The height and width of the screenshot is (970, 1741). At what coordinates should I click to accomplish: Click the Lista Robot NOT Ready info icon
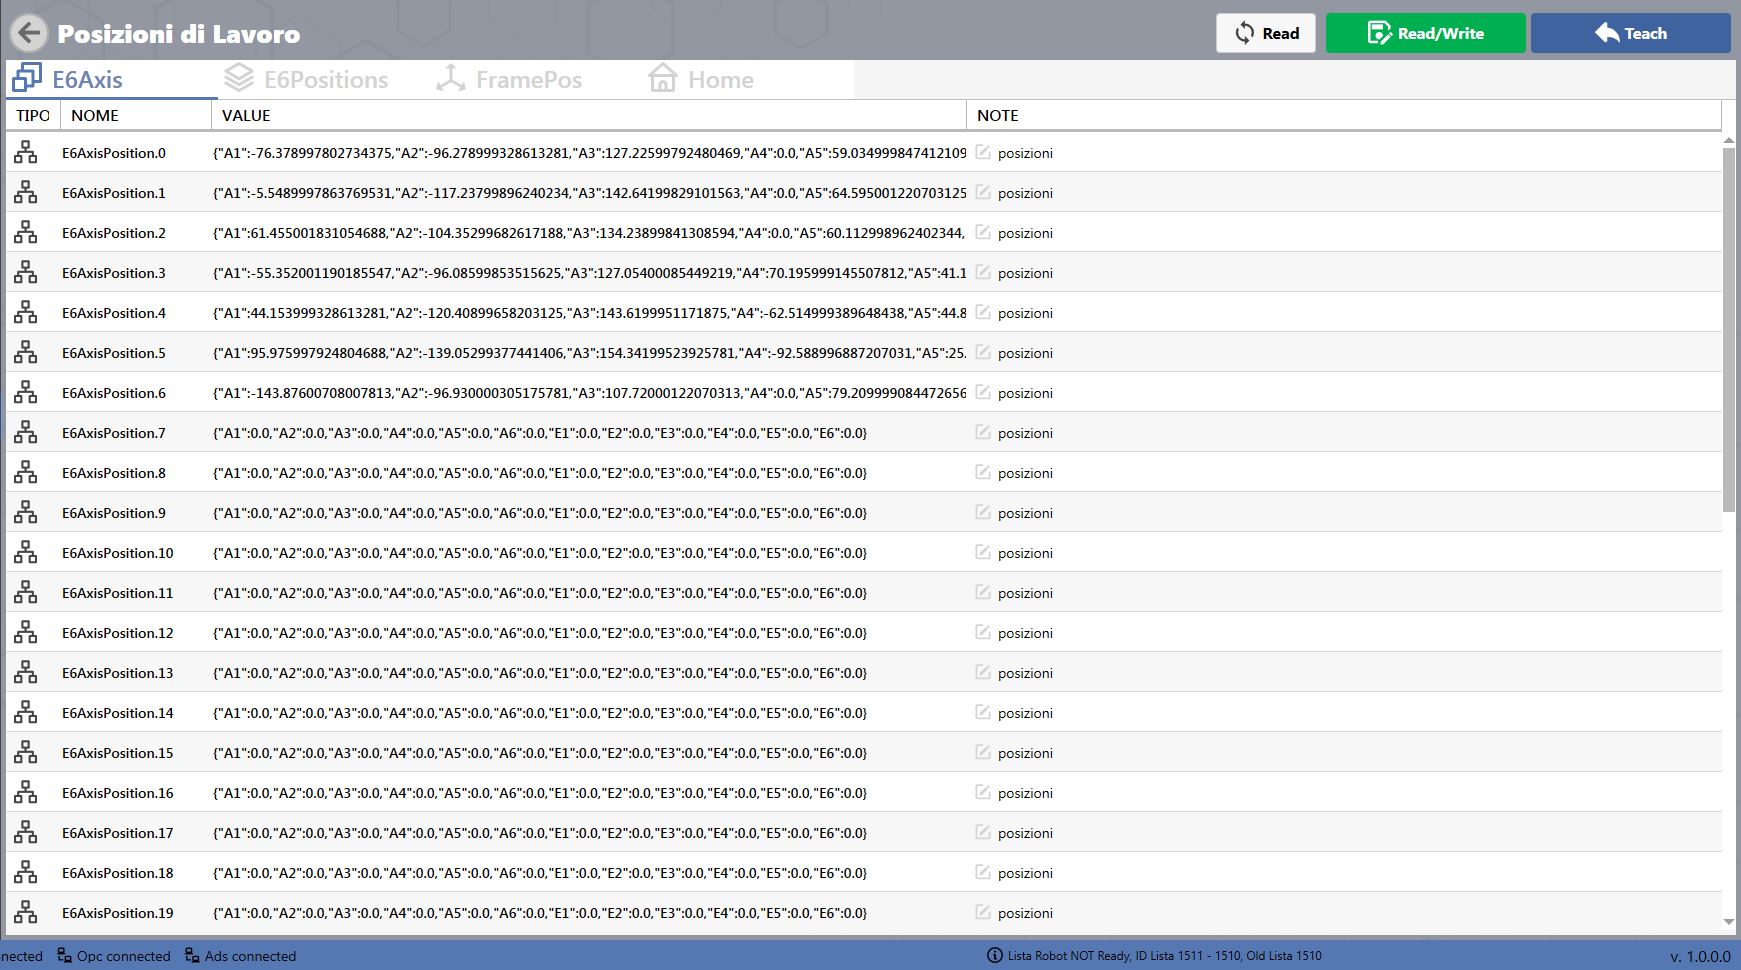(994, 956)
